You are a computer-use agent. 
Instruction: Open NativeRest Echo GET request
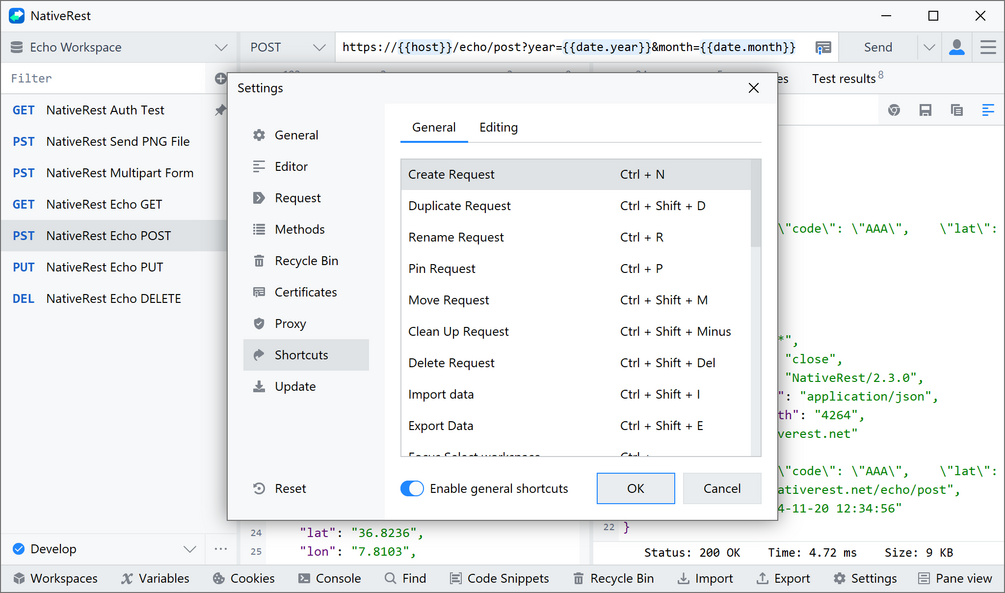[114, 205]
